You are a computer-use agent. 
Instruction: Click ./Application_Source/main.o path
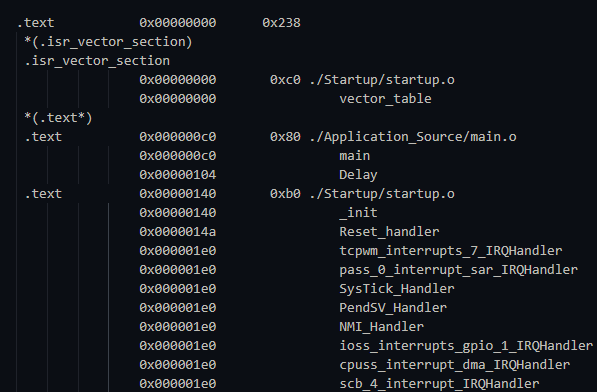(x=413, y=137)
